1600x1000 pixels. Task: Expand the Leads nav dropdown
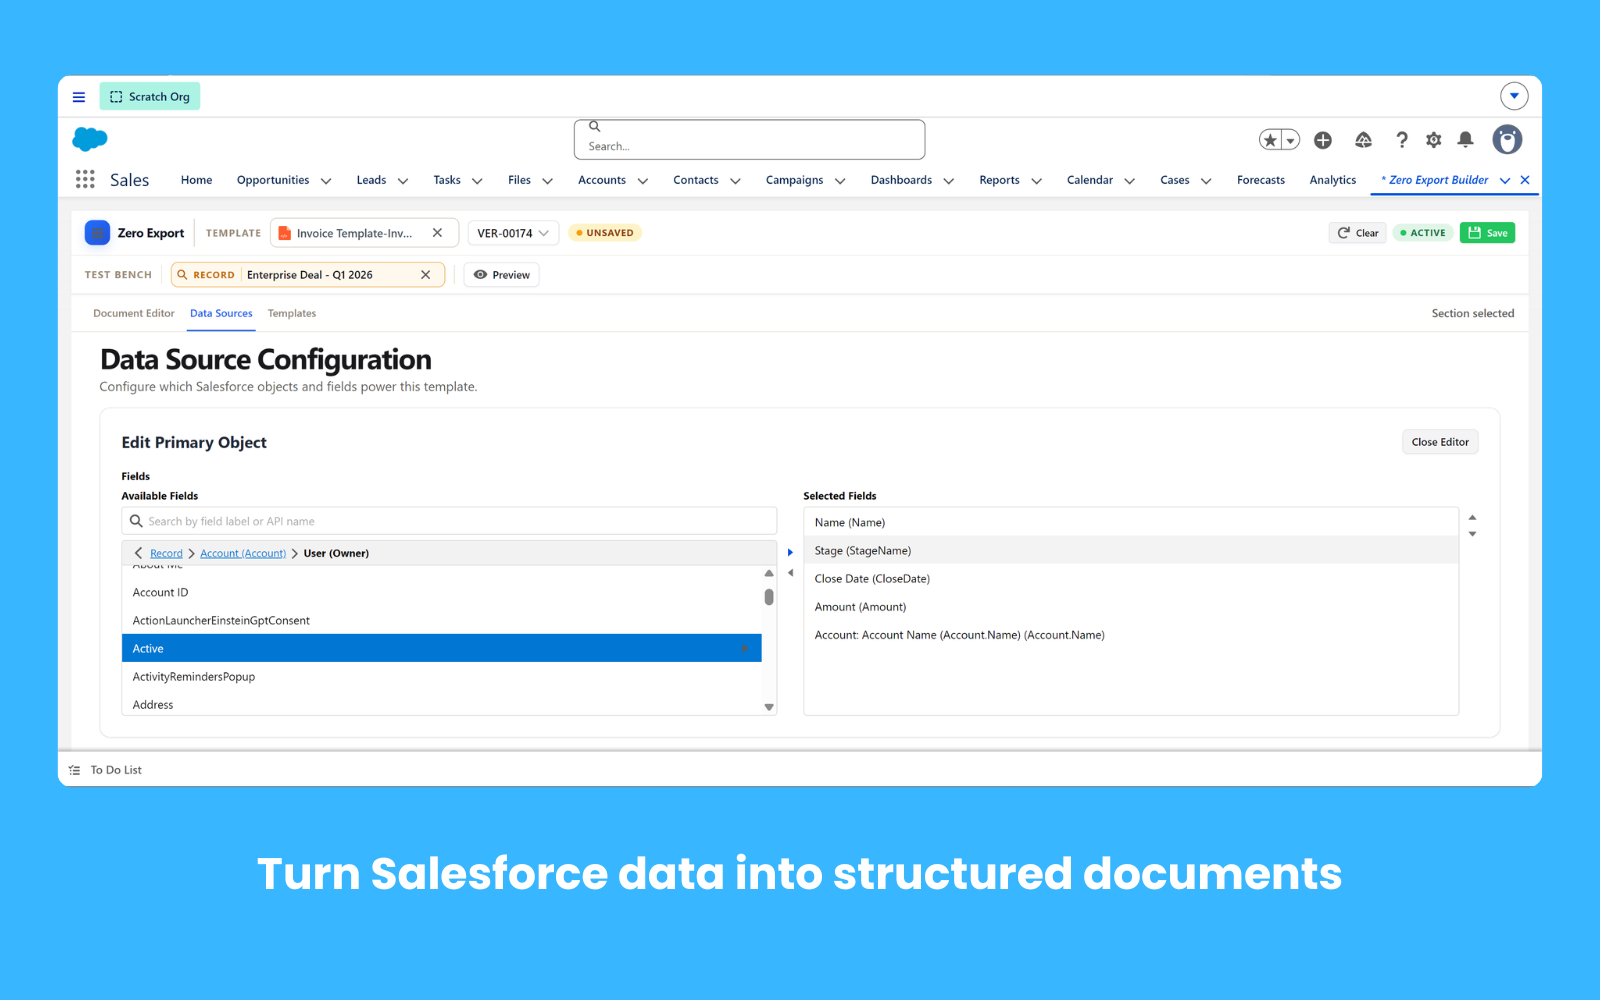click(403, 181)
